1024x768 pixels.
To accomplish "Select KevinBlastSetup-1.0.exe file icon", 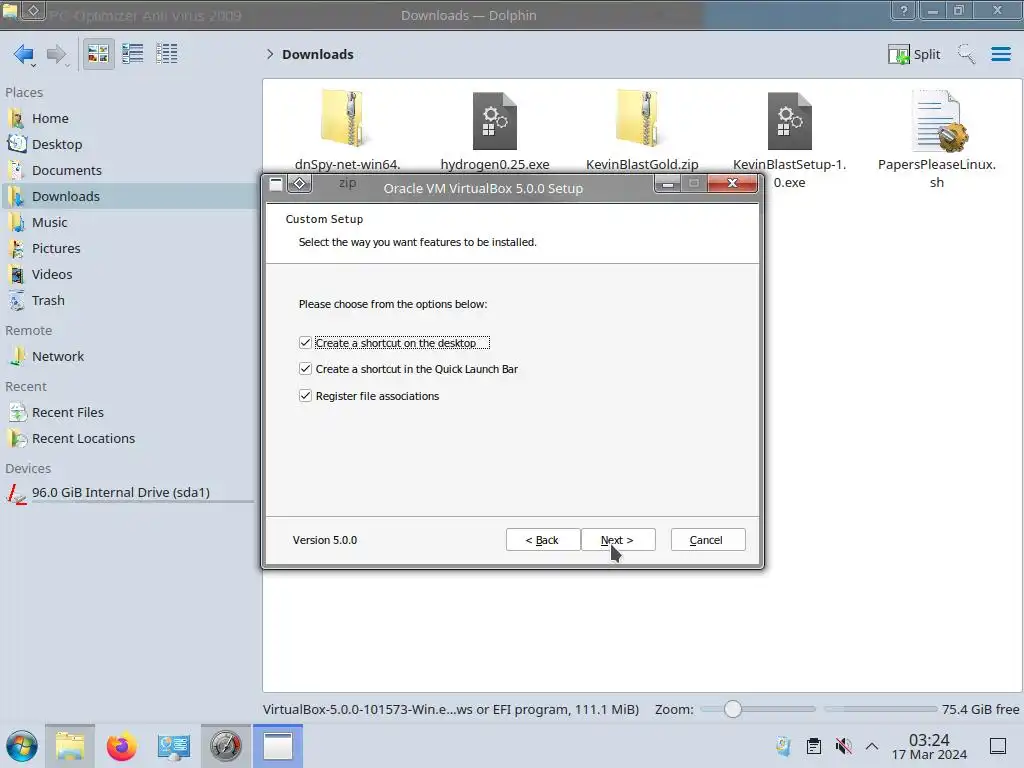I will click(790, 120).
